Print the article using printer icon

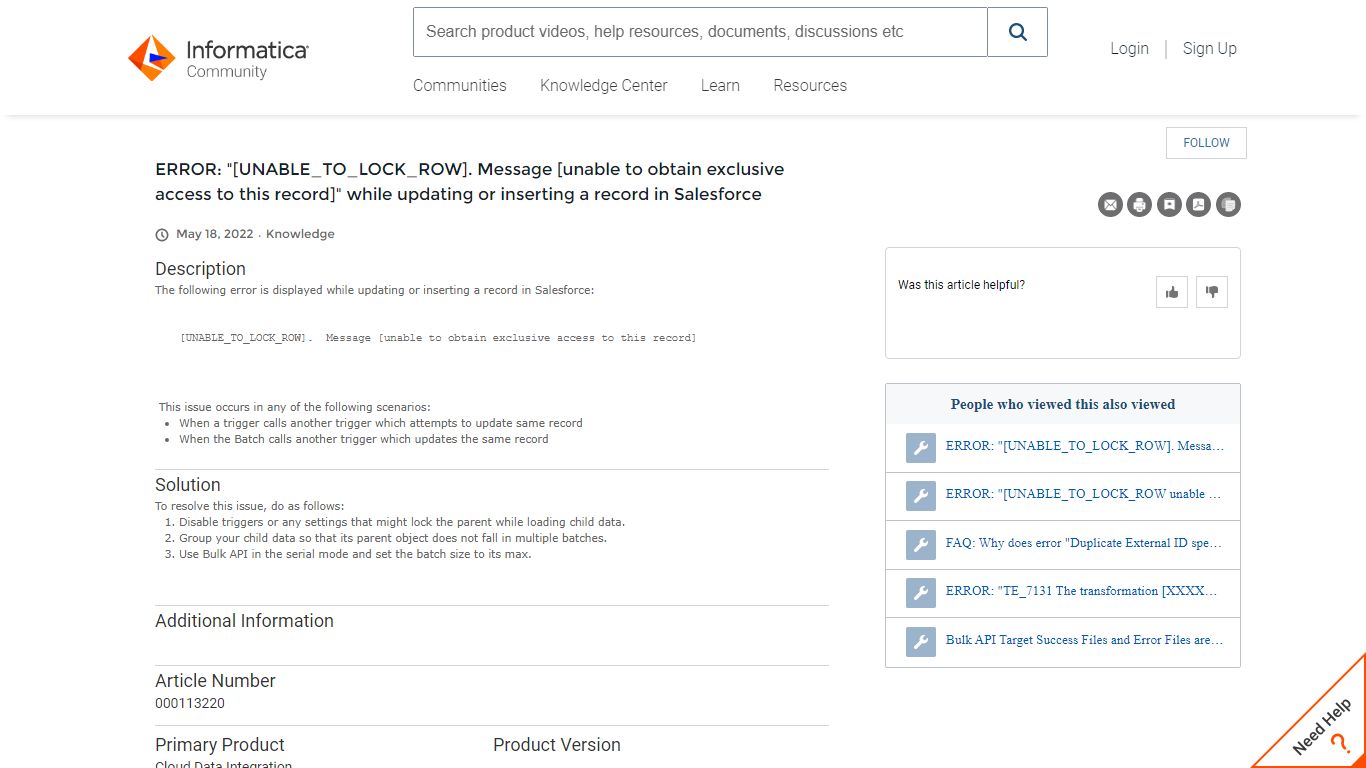[1140, 205]
